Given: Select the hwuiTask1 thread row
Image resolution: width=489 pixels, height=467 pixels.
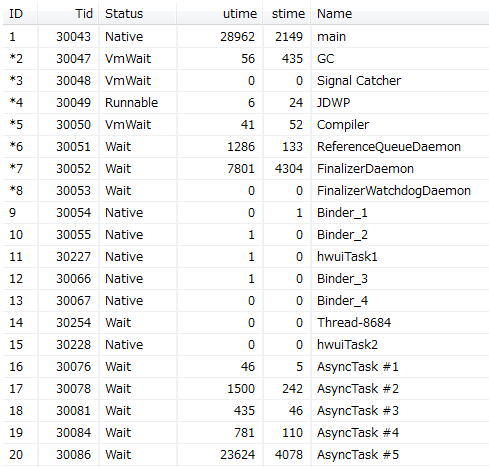Looking at the screenshot, I should pyautogui.click(x=246, y=256).
